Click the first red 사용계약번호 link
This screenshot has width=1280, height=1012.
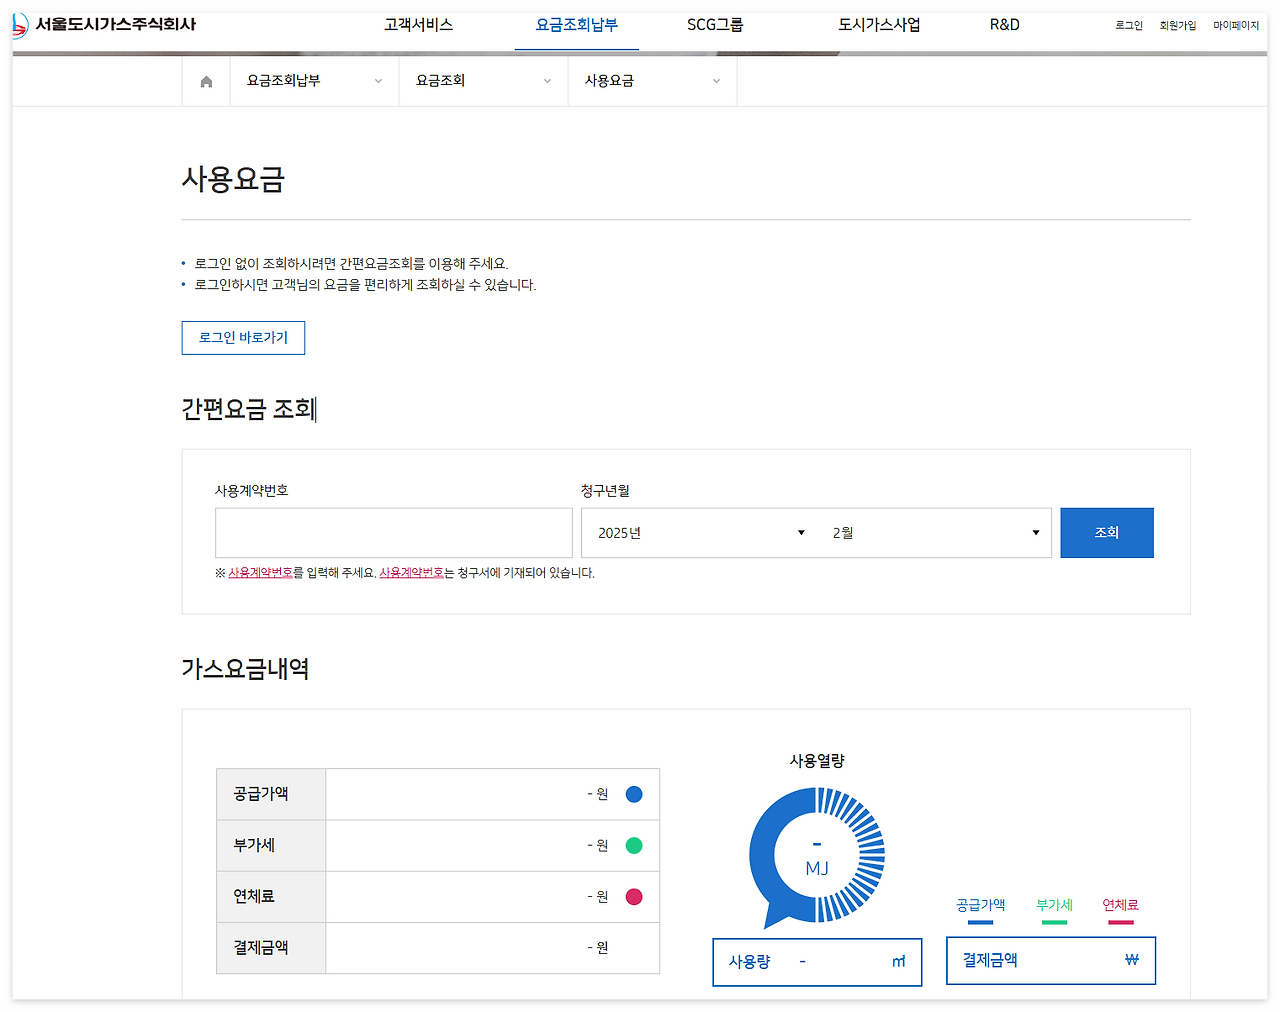[261, 573]
